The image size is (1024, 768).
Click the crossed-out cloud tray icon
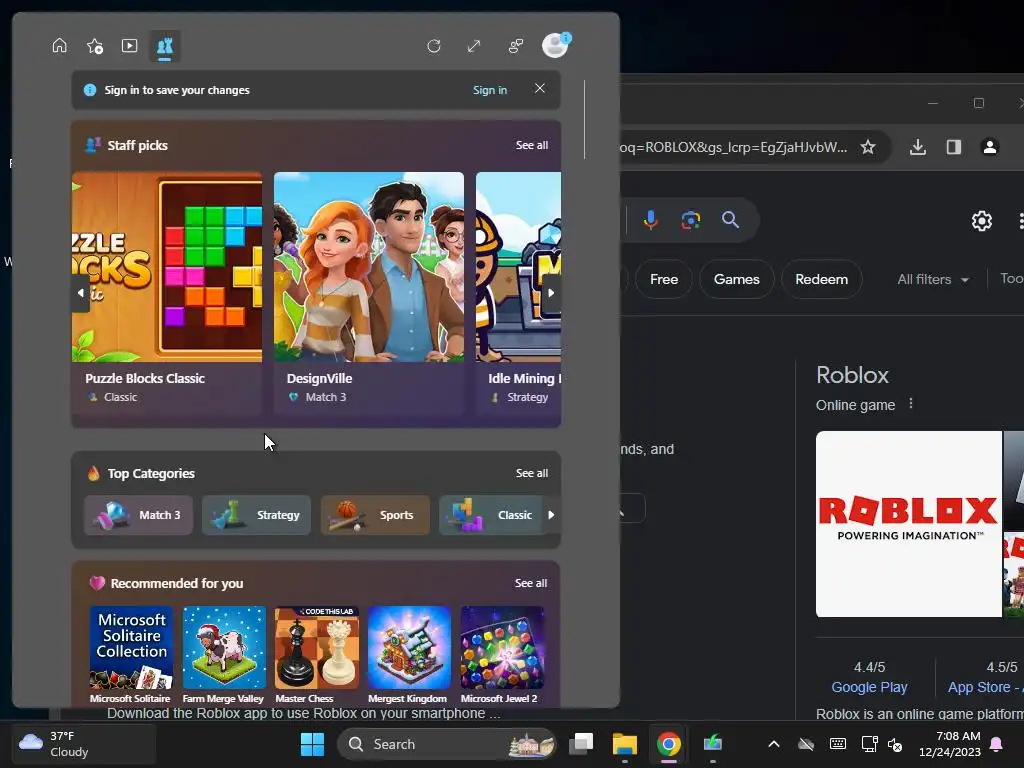pos(806,744)
